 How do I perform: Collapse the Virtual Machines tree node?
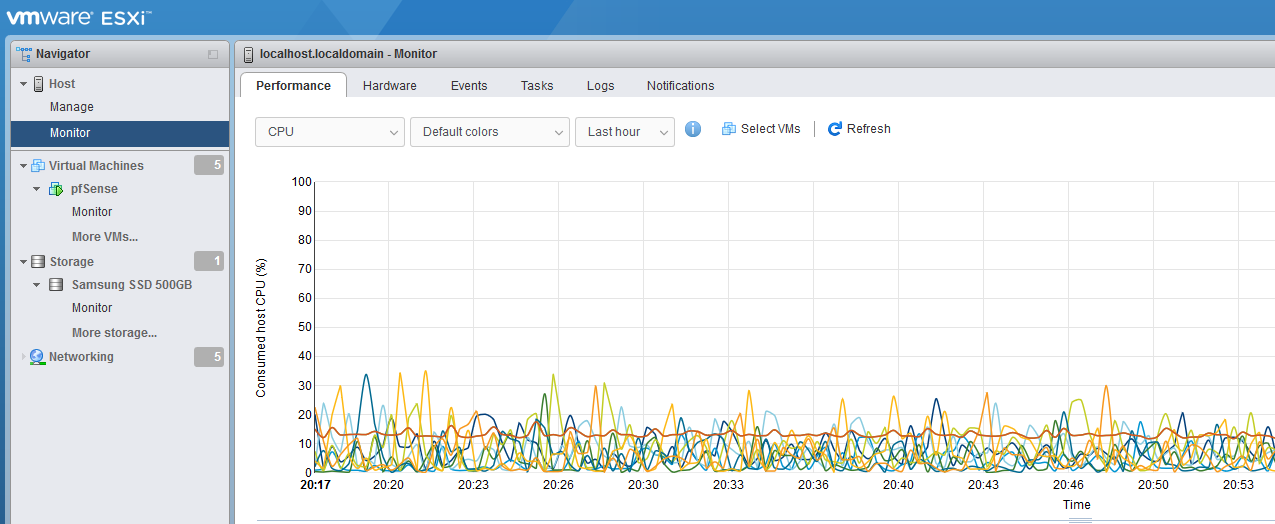click(x=23, y=166)
